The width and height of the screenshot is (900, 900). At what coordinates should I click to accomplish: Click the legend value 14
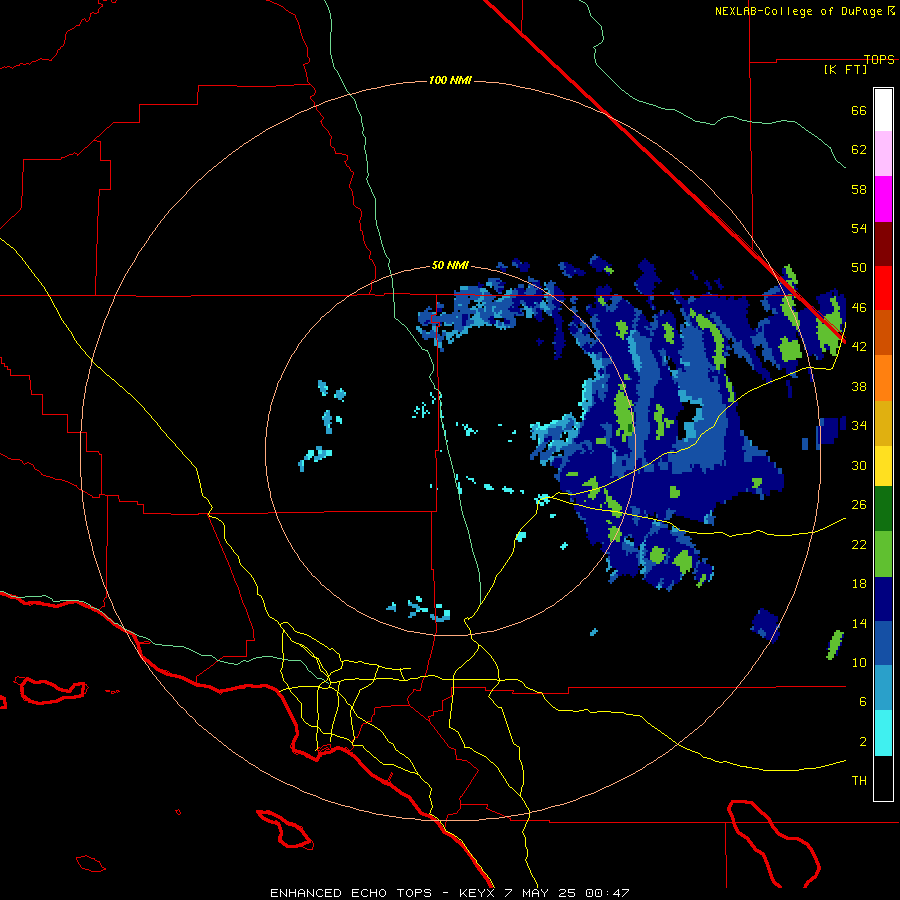coord(859,623)
